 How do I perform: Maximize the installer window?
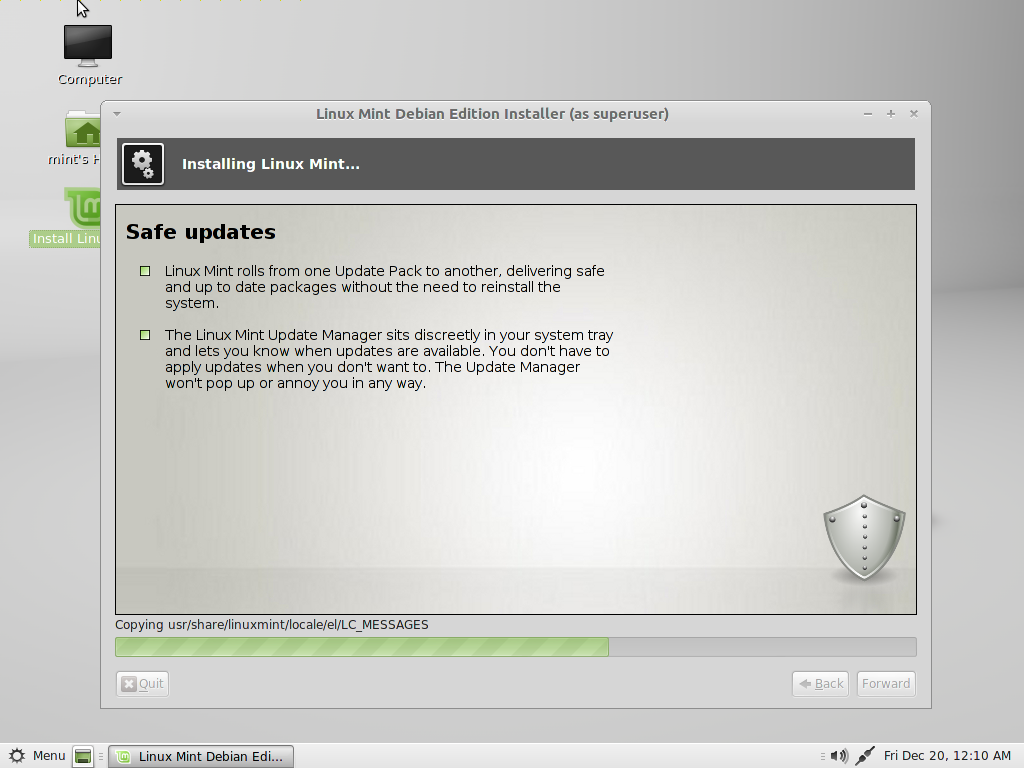click(x=891, y=114)
